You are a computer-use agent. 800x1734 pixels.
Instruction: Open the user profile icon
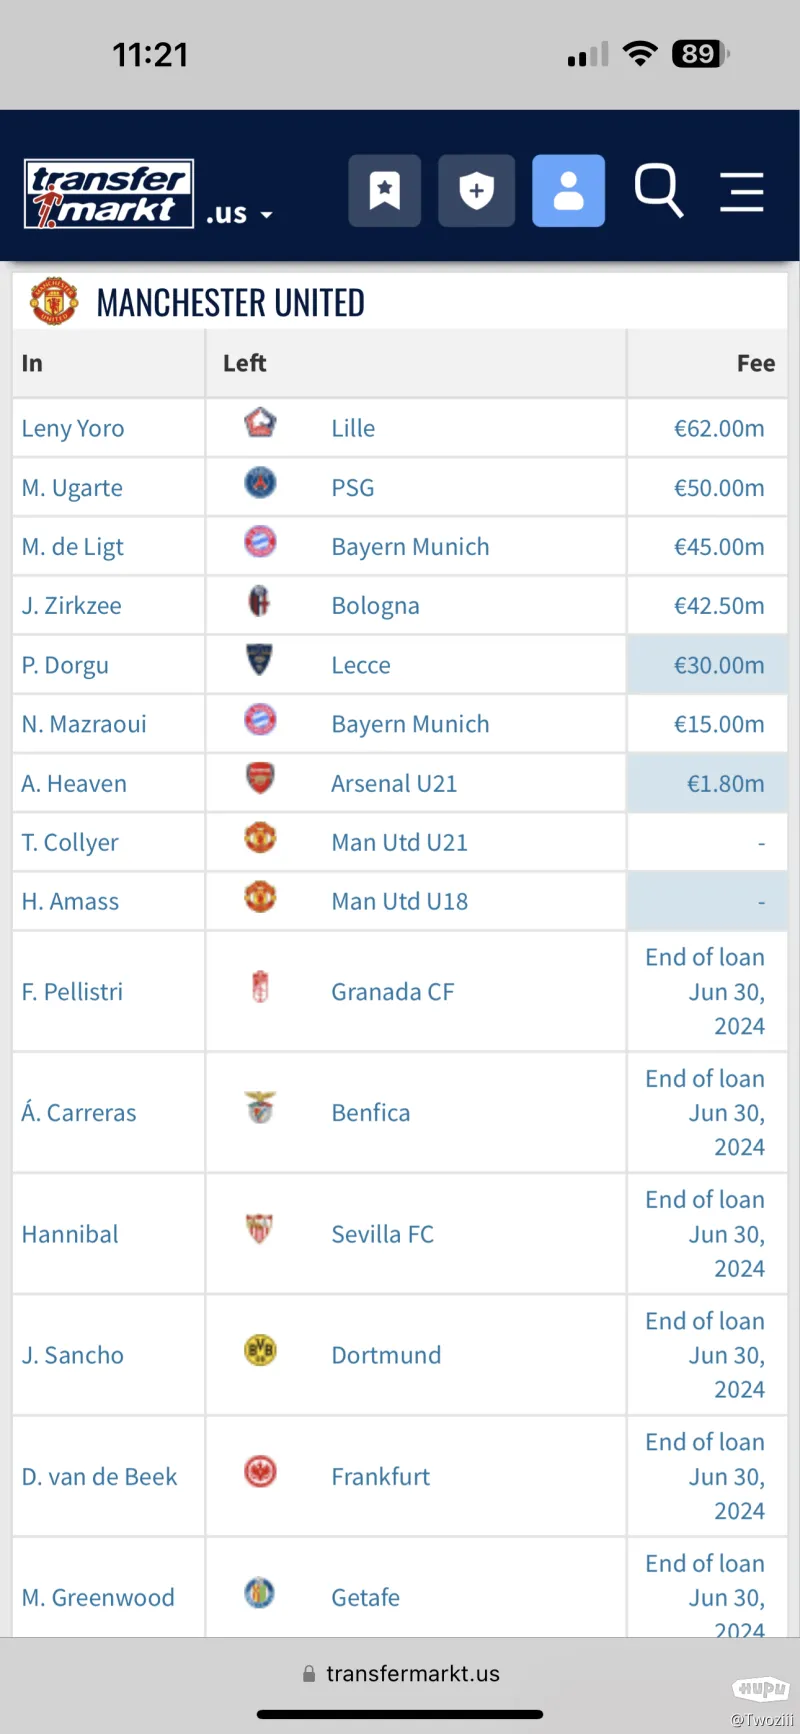[x=568, y=190]
